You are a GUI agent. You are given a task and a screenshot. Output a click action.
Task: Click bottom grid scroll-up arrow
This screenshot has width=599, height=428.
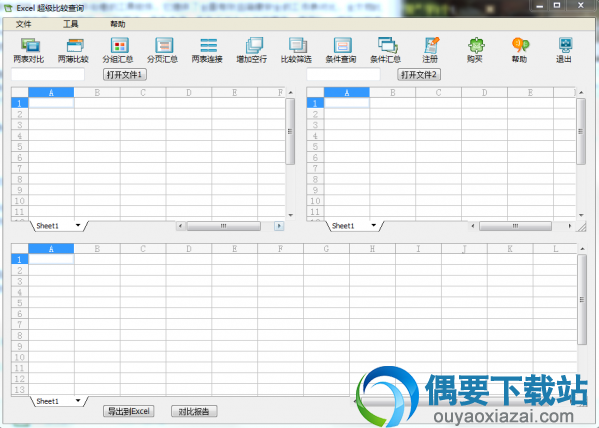click(x=582, y=249)
